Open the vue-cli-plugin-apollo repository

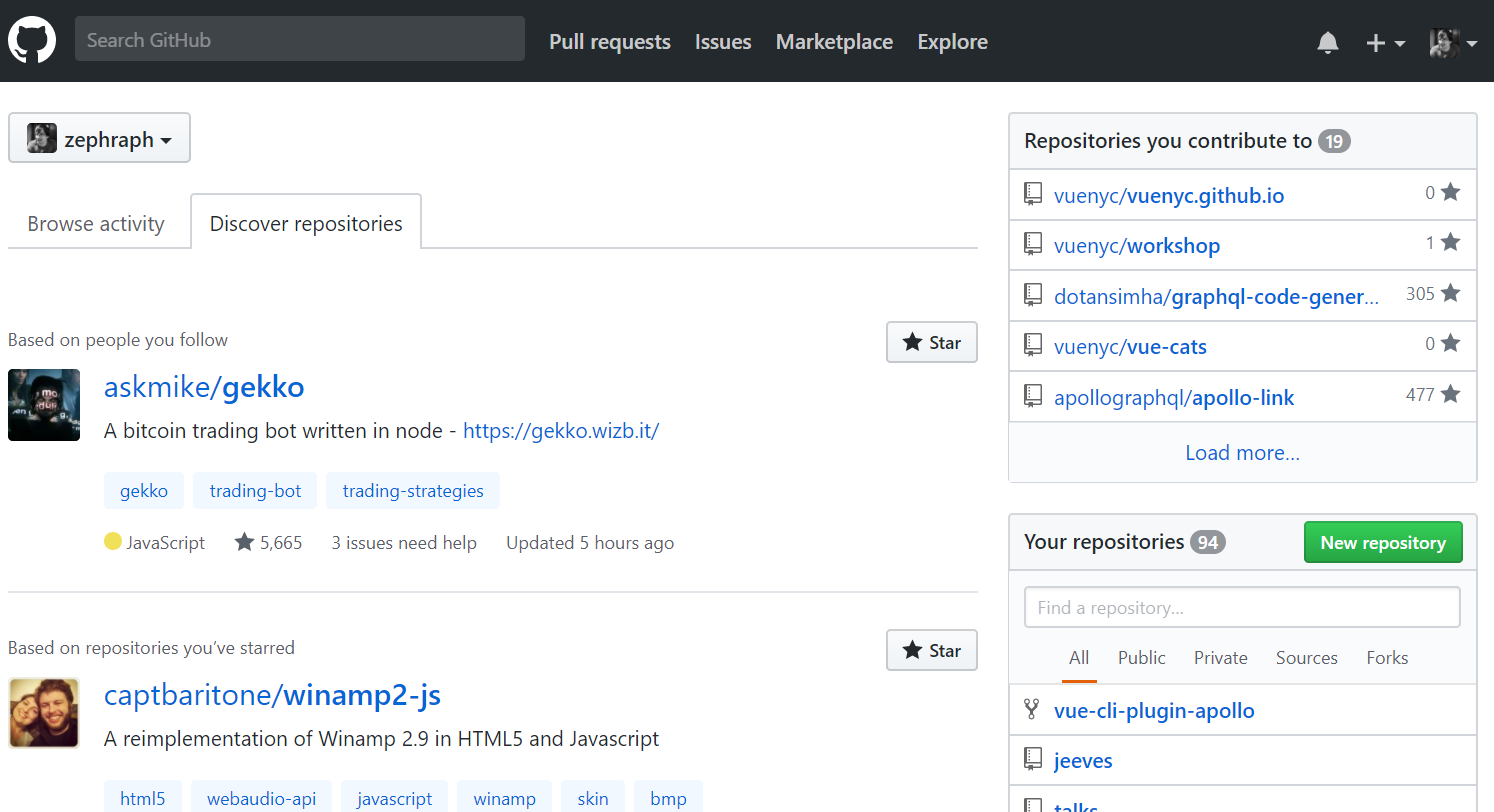click(x=1154, y=710)
